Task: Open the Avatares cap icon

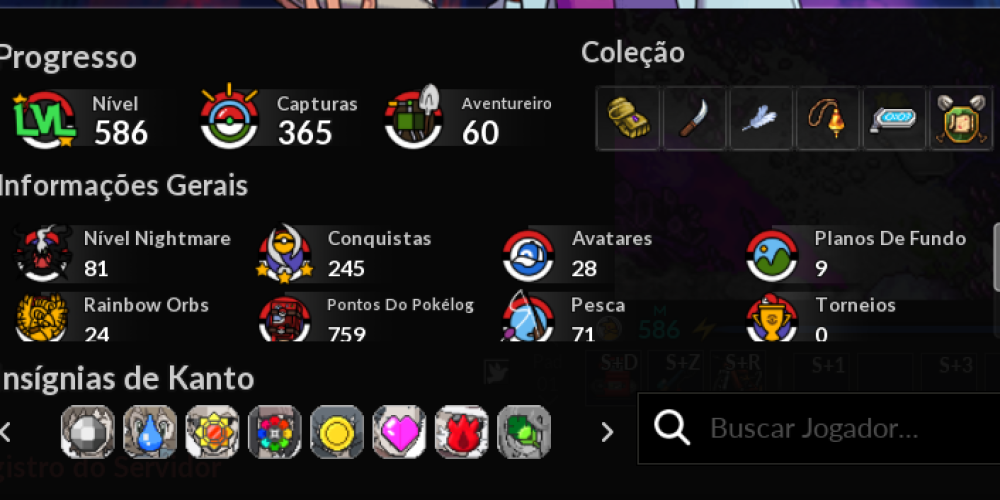Action: (529, 255)
